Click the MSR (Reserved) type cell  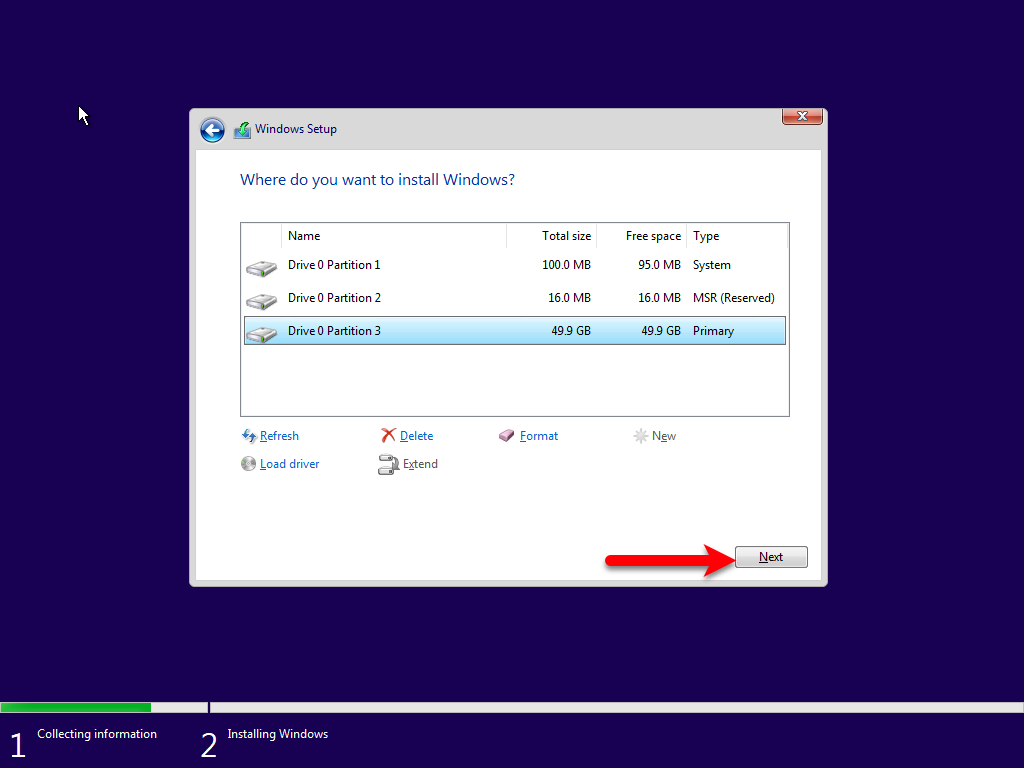(733, 298)
